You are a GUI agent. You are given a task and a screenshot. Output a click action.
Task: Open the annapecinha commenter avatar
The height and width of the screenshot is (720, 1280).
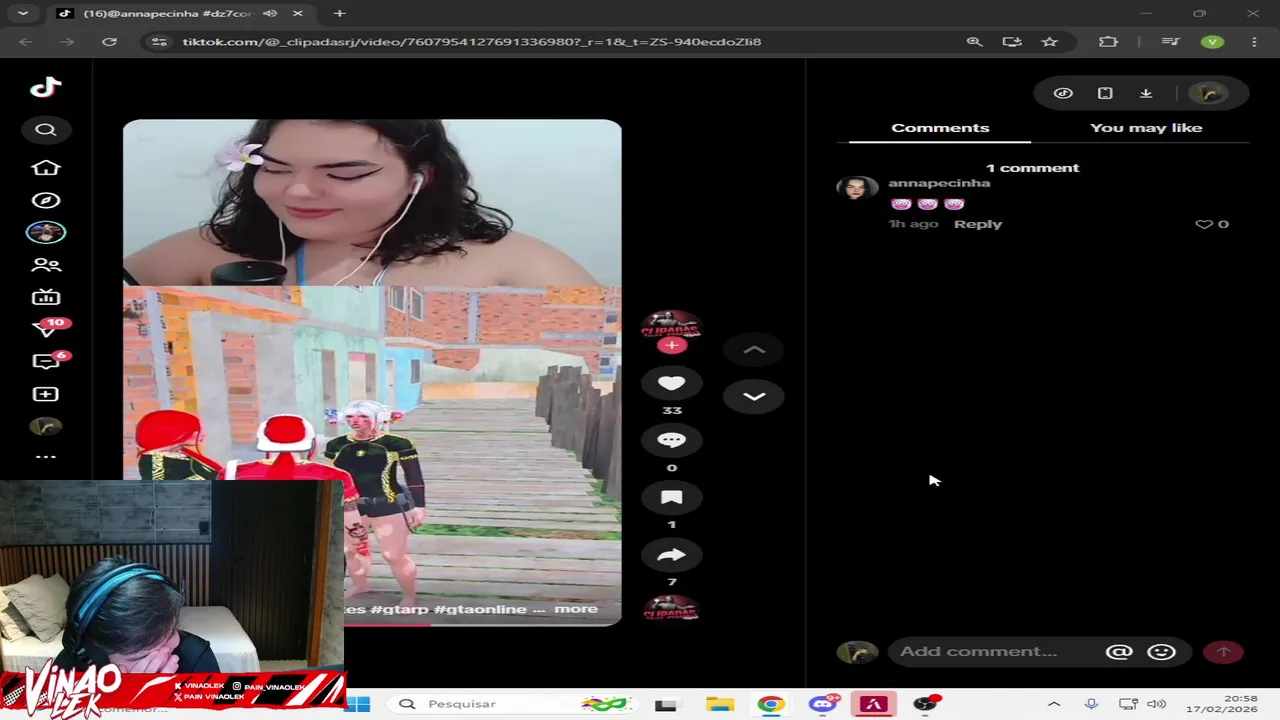point(857,188)
